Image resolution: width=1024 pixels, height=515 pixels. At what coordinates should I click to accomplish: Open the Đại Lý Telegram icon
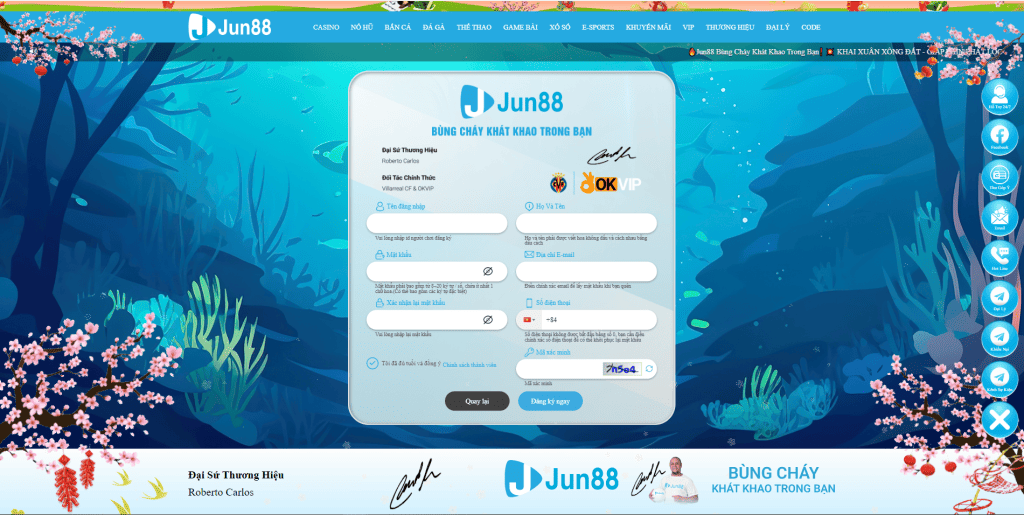click(998, 297)
